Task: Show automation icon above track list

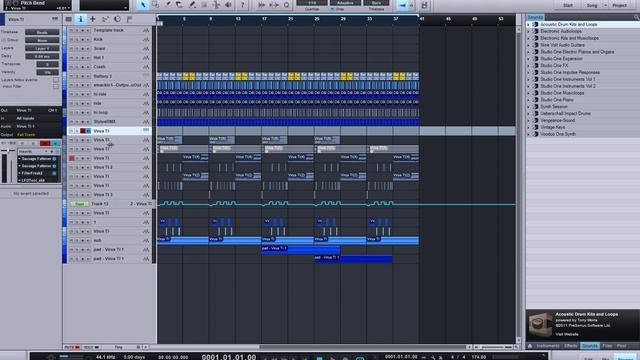Action: pyautogui.click(x=105, y=19)
